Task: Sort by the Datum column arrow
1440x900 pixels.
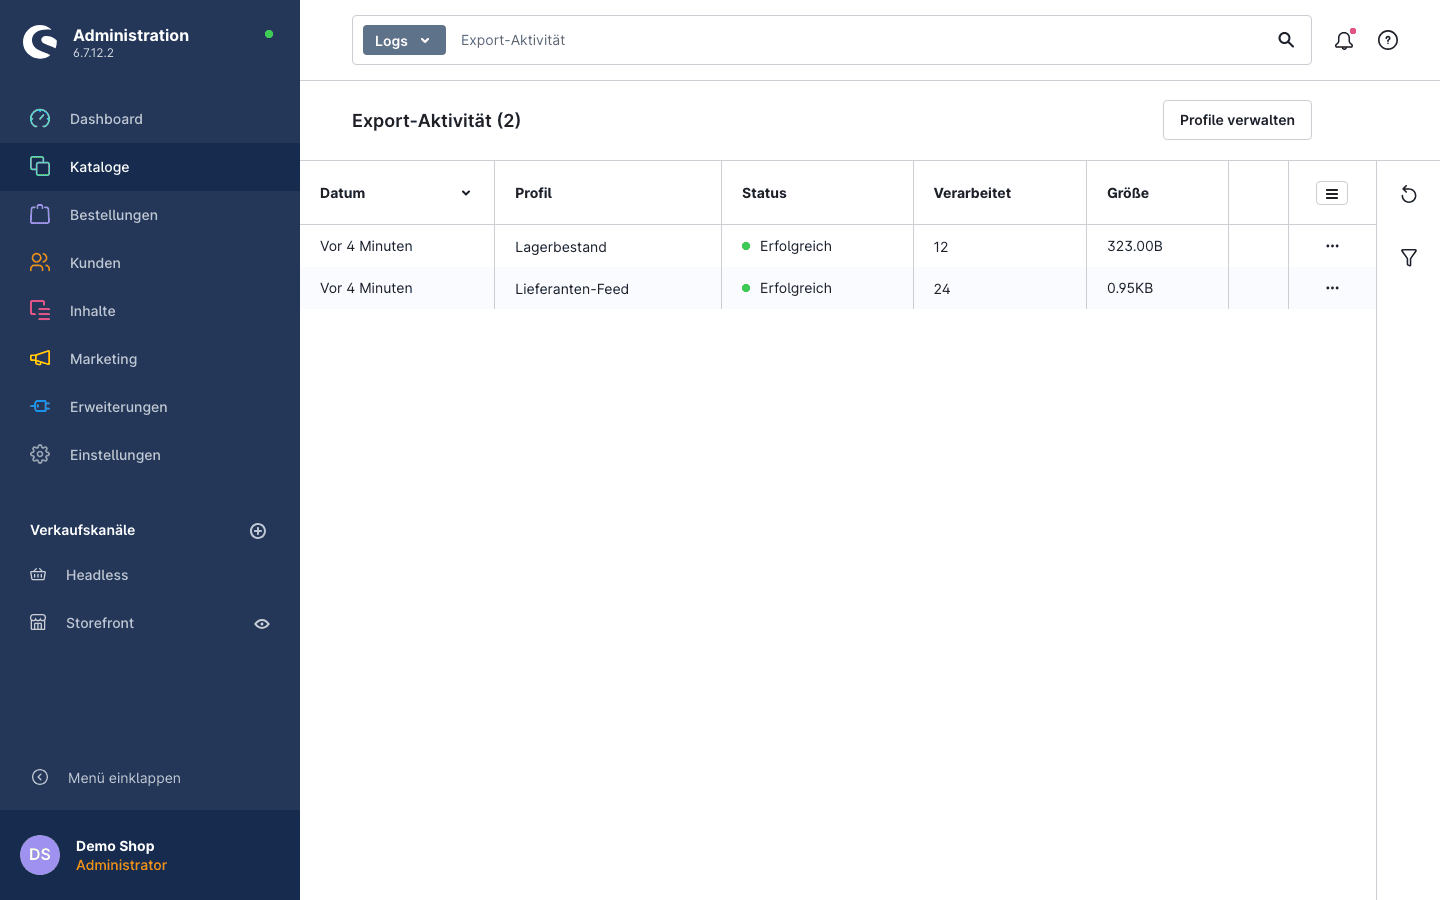Action: (466, 193)
